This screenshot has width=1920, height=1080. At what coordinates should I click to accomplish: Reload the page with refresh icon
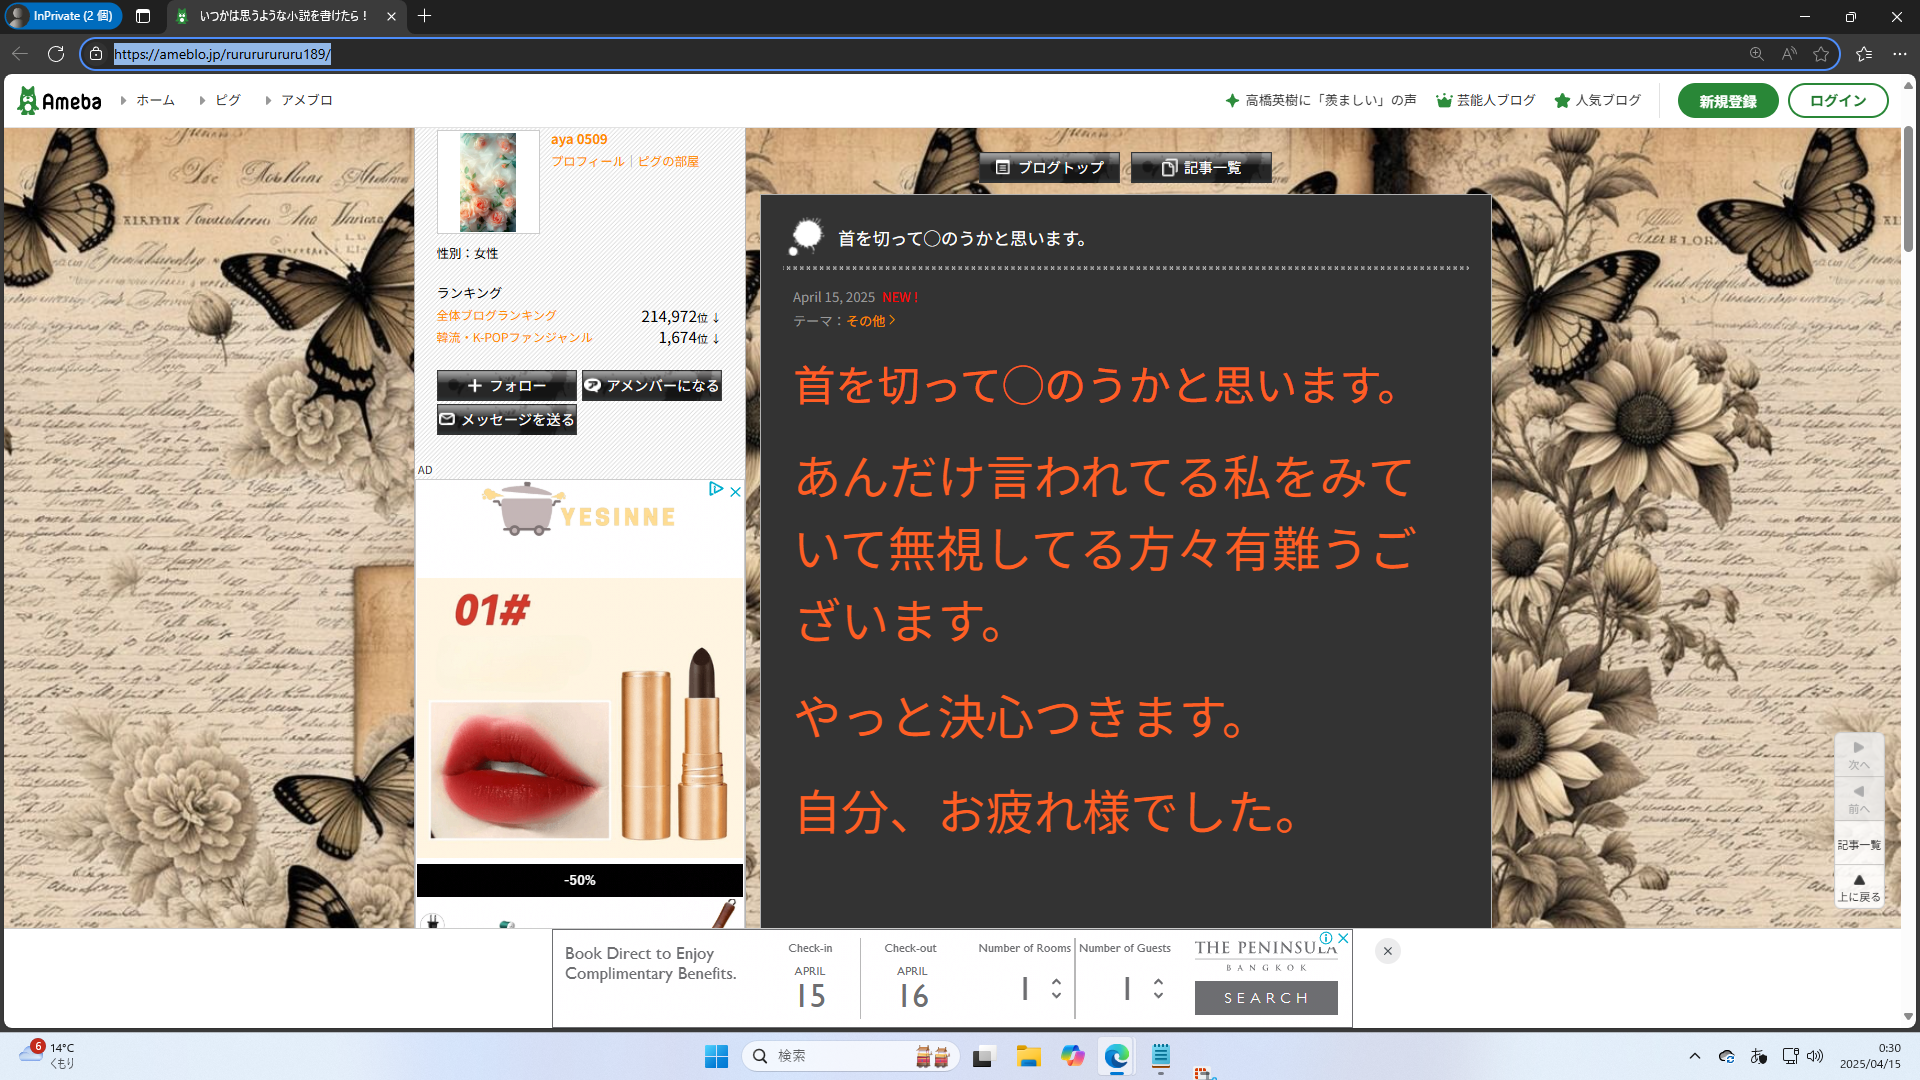(56, 54)
